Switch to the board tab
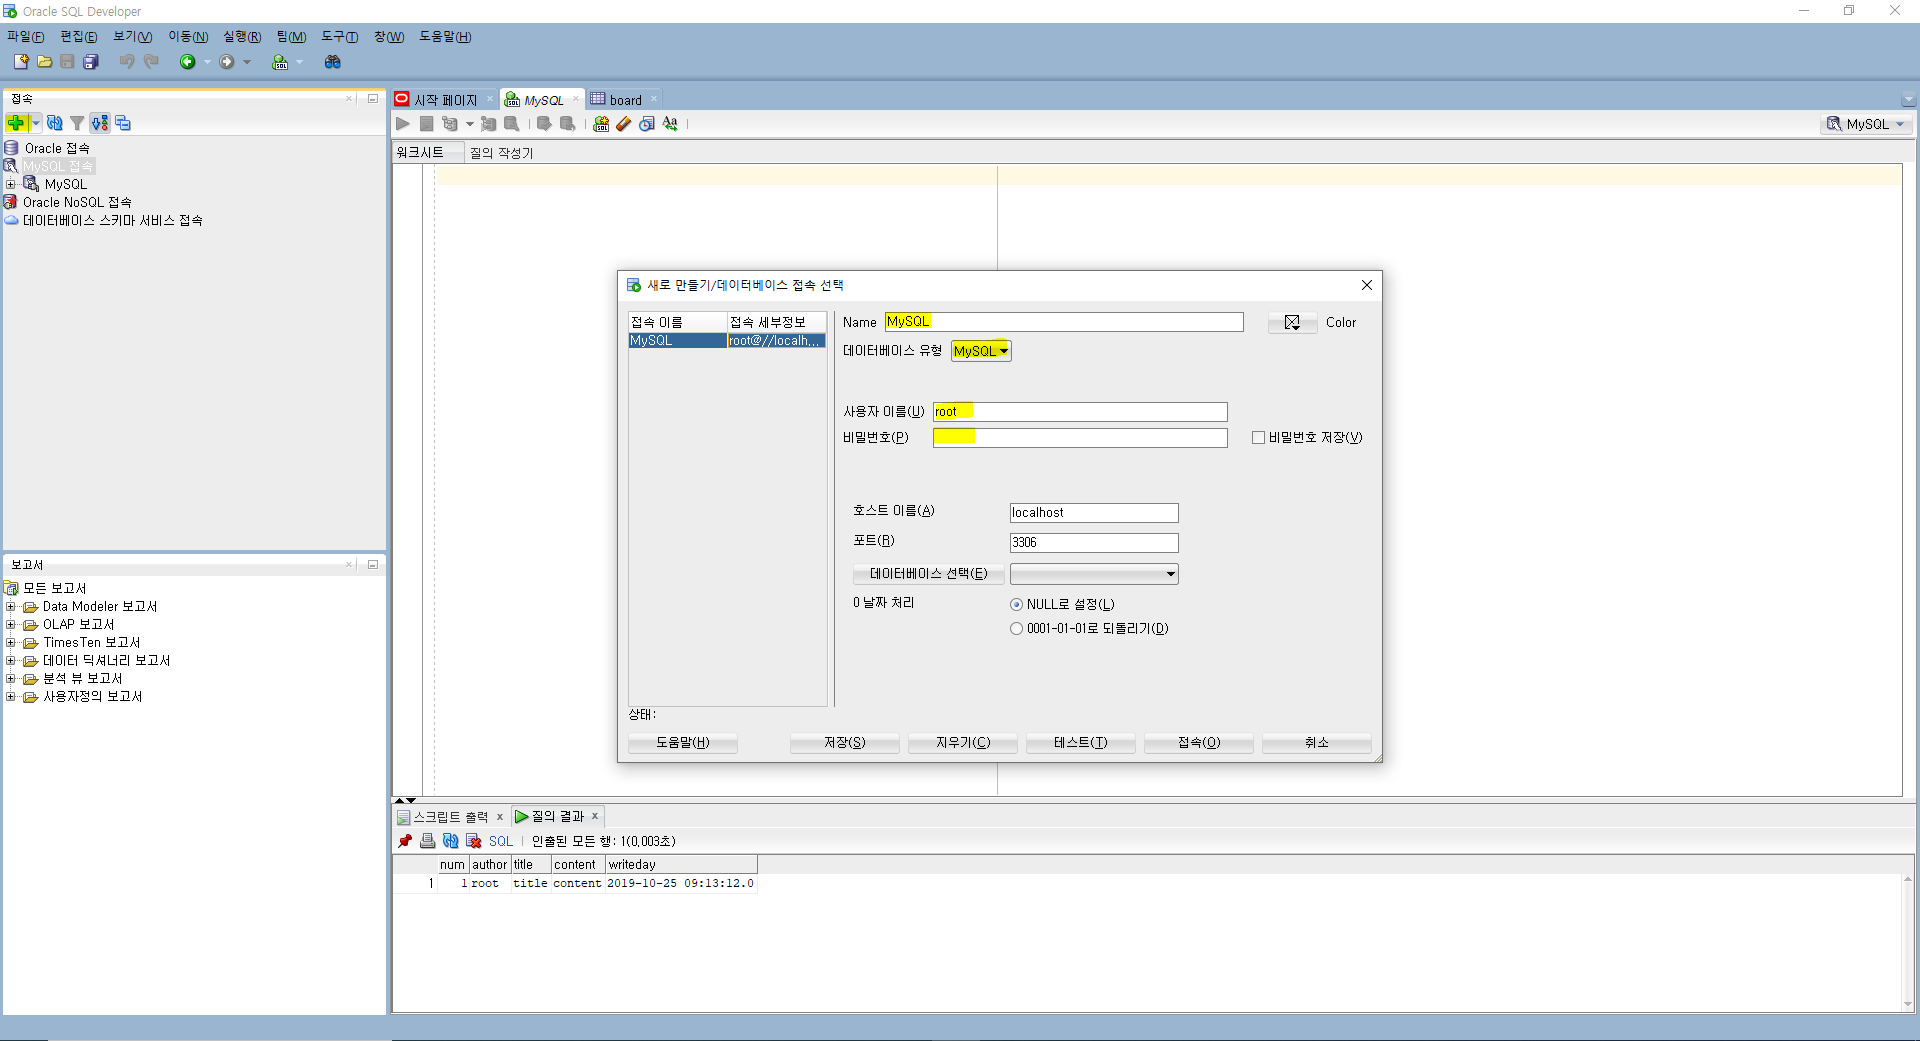This screenshot has width=1920, height=1041. pyautogui.click(x=625, y=100)
